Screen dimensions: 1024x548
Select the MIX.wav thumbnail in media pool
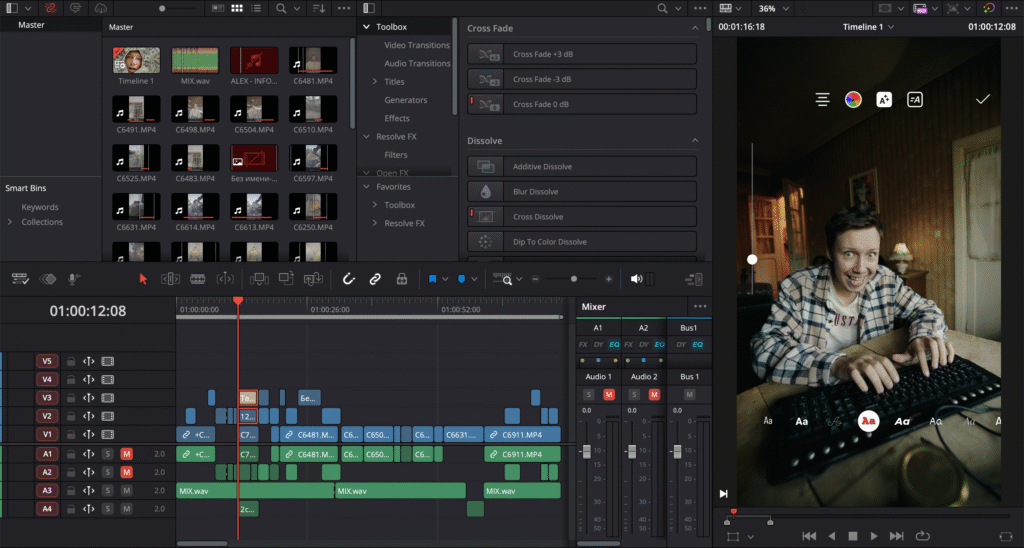pos(194,61)
